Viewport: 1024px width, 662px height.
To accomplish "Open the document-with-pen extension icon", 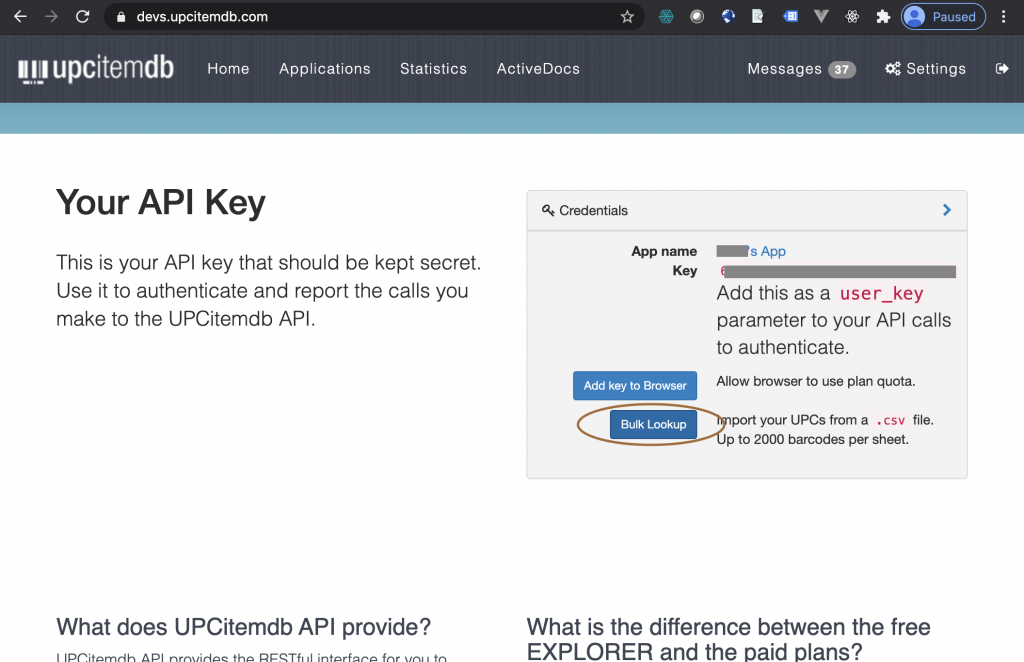I will (x=758, y=17).
